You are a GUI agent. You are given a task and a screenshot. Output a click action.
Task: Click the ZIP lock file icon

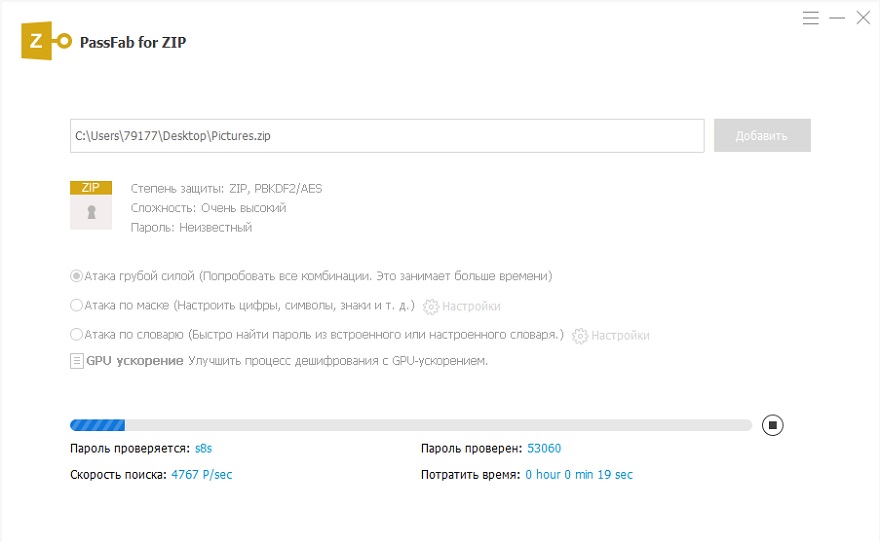91,212
